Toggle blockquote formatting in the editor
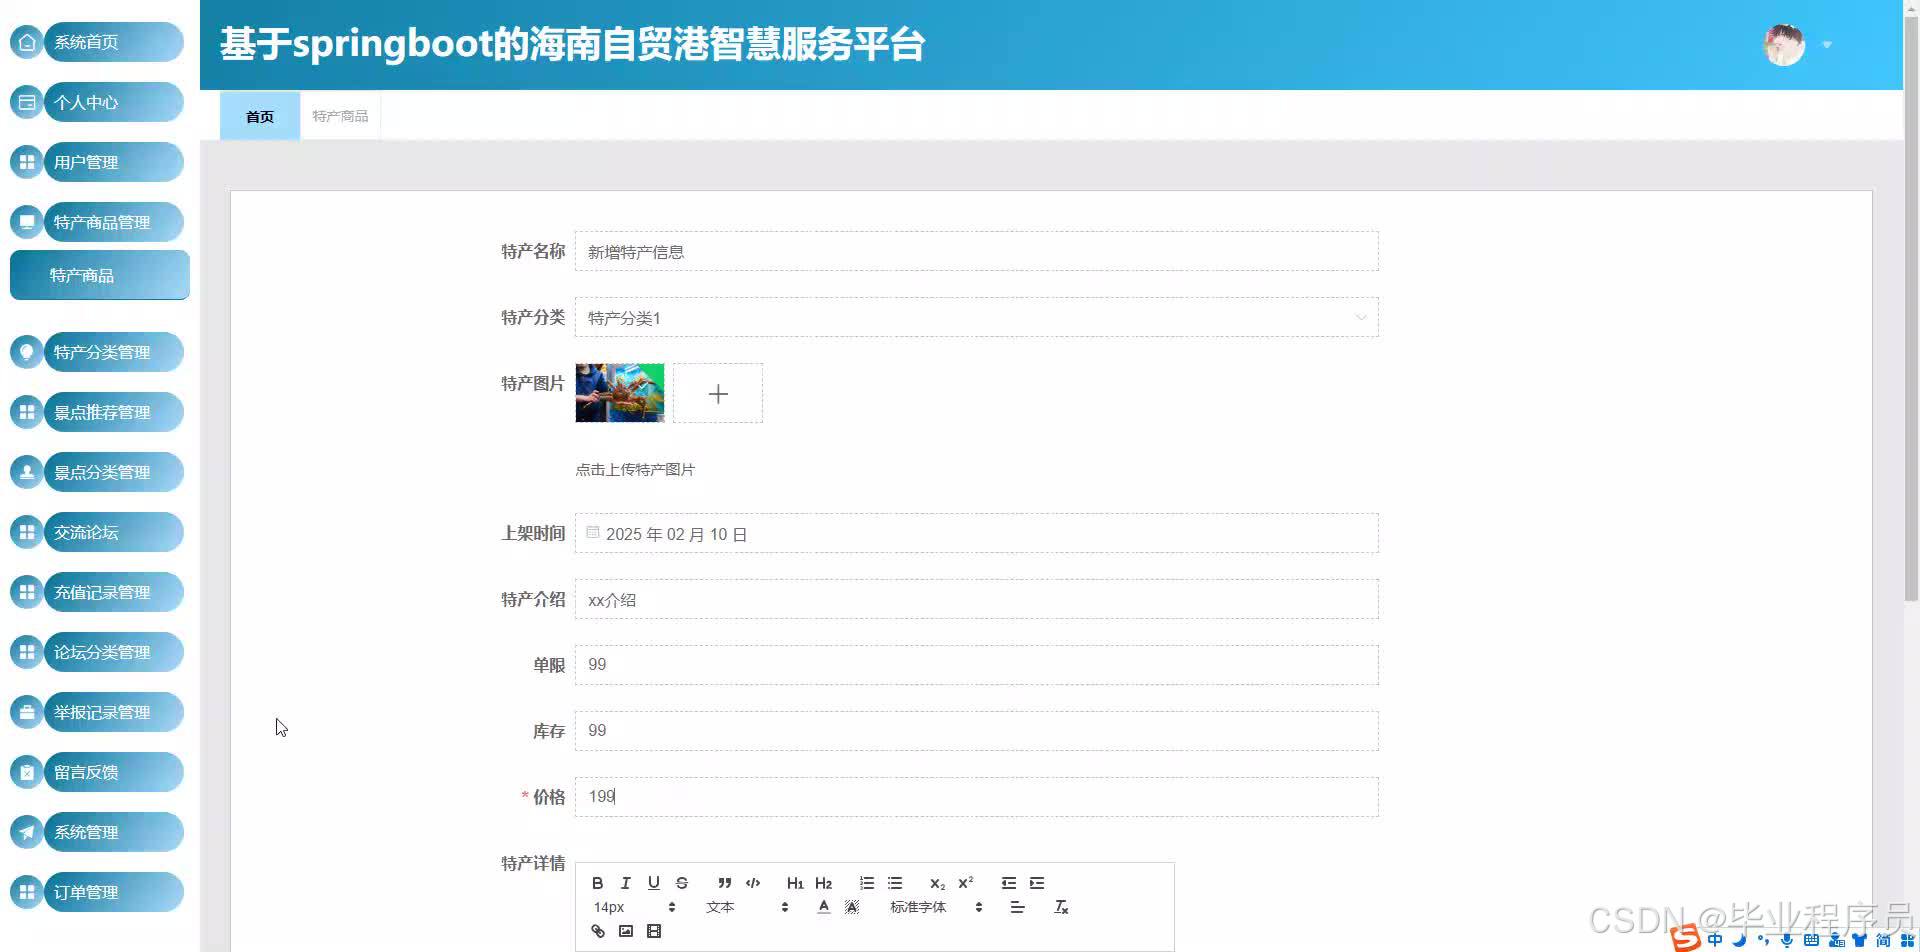1920x952 pixels. click(724, 883)
